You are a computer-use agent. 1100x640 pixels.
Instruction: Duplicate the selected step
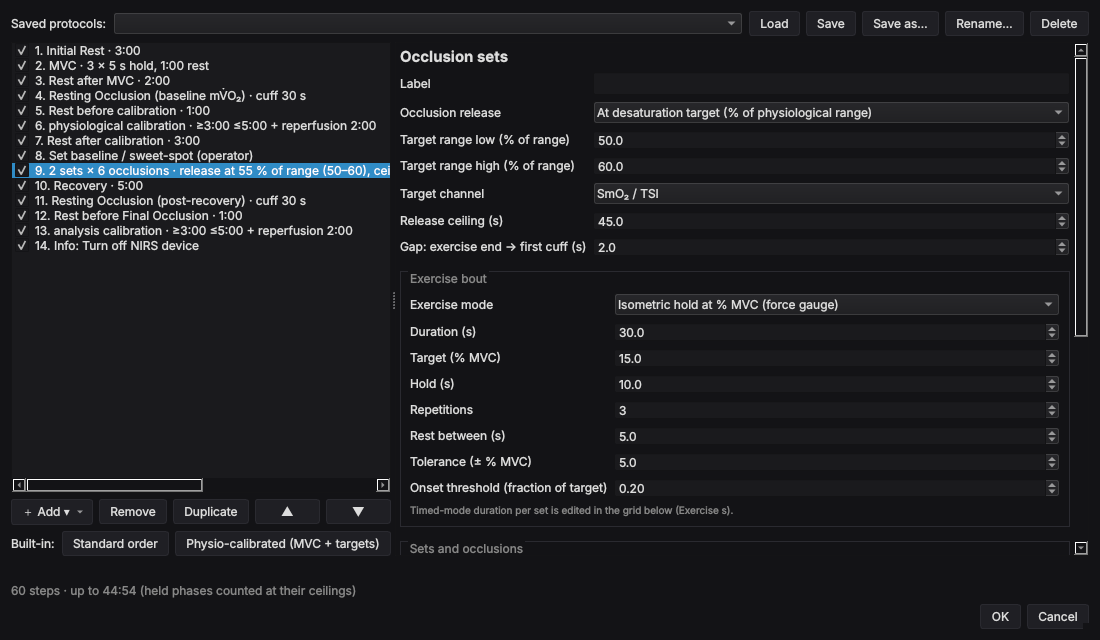point(210,512)
